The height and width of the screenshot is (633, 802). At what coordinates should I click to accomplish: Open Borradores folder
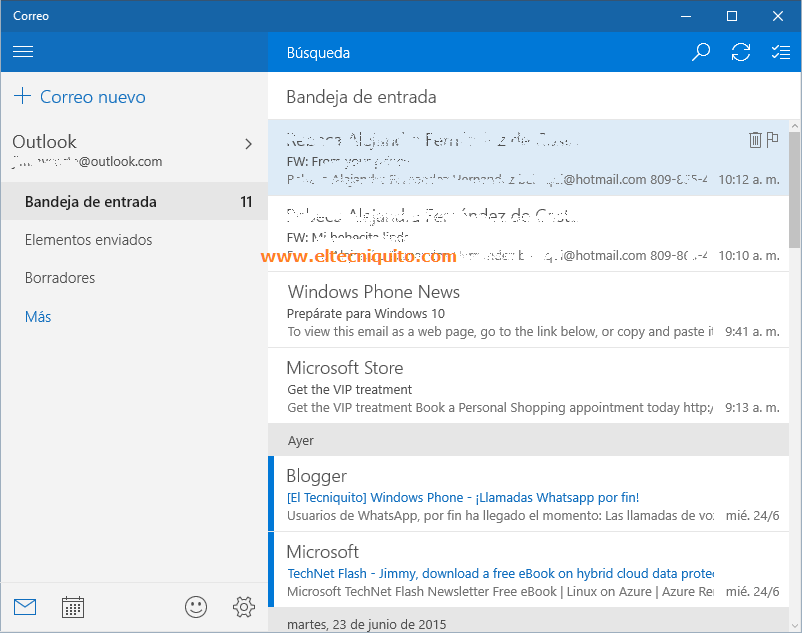pos(134,278)
